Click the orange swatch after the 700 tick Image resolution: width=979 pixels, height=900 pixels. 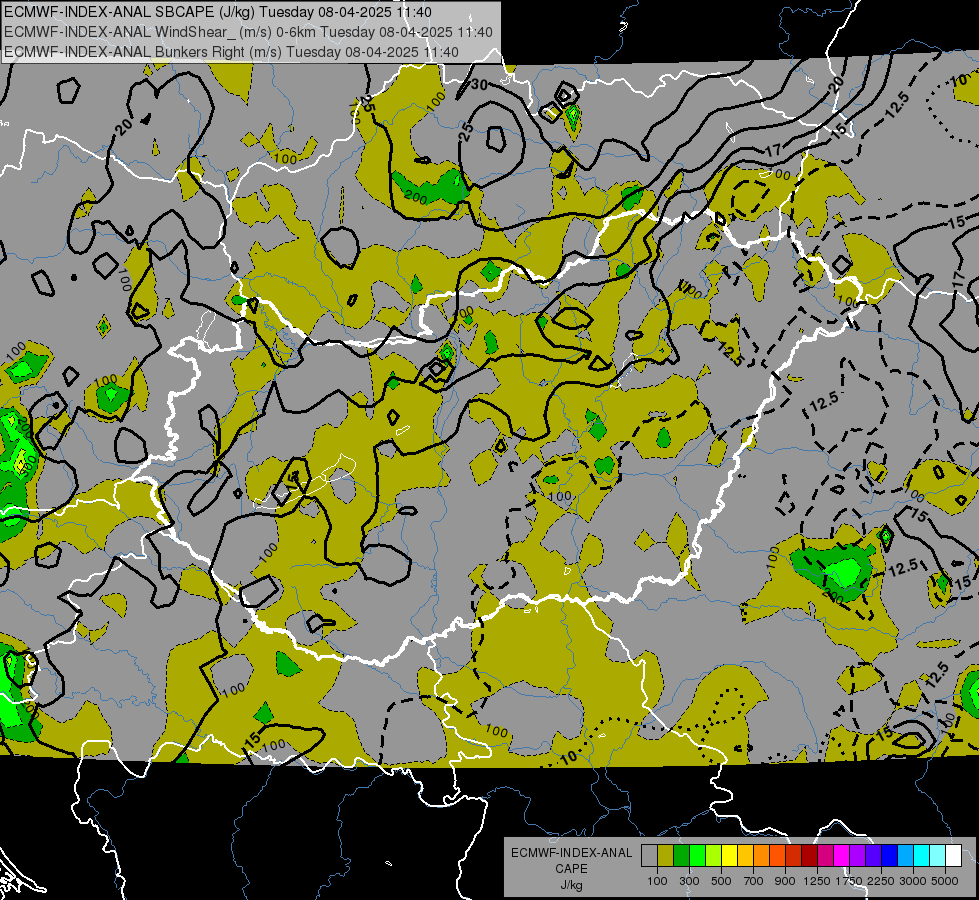coord(762,855)
